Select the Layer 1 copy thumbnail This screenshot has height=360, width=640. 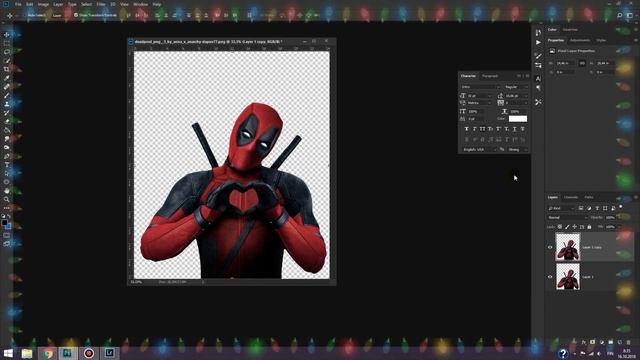tap(568, 247)
